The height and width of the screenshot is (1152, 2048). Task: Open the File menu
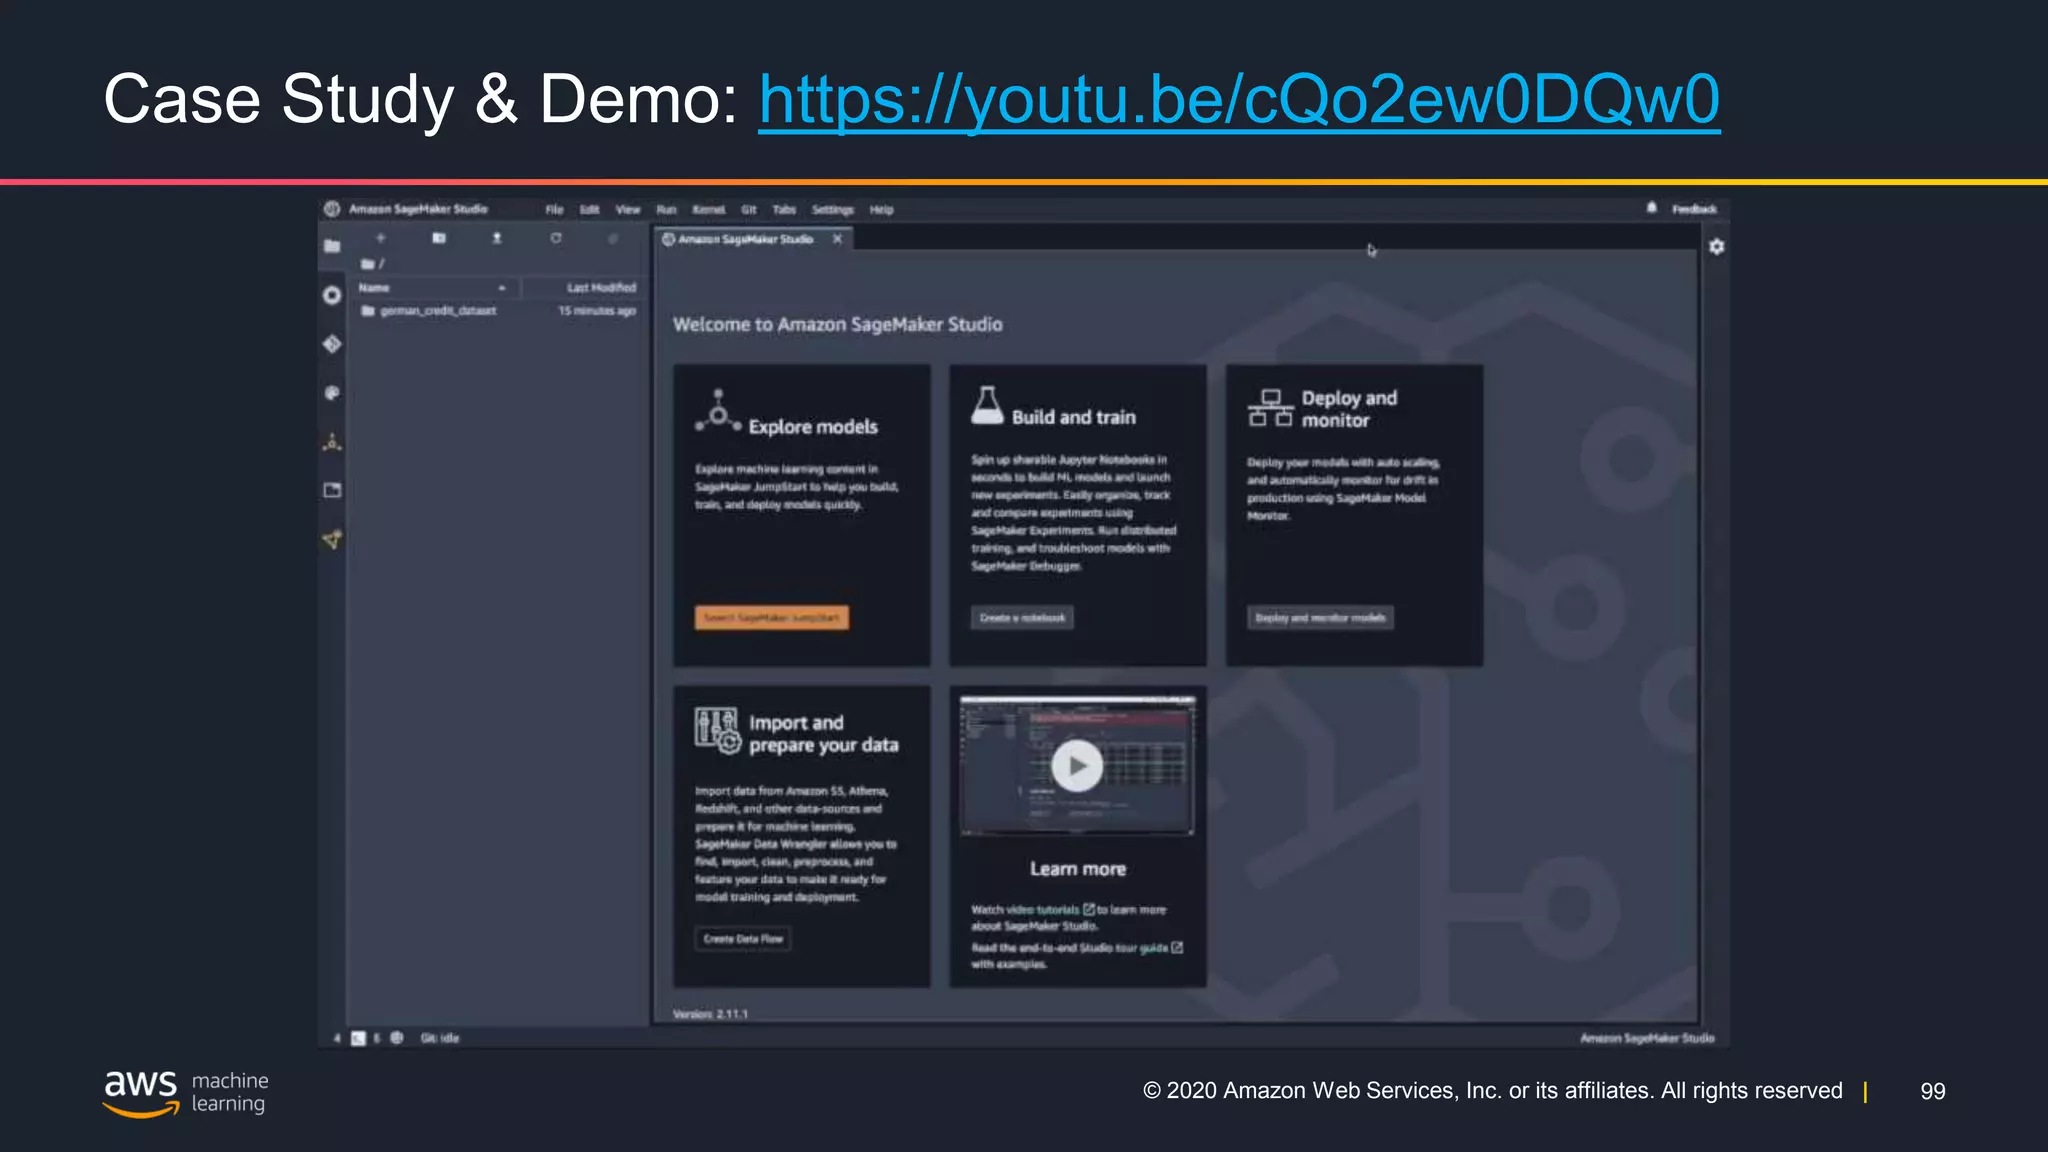tap(554, 210)
